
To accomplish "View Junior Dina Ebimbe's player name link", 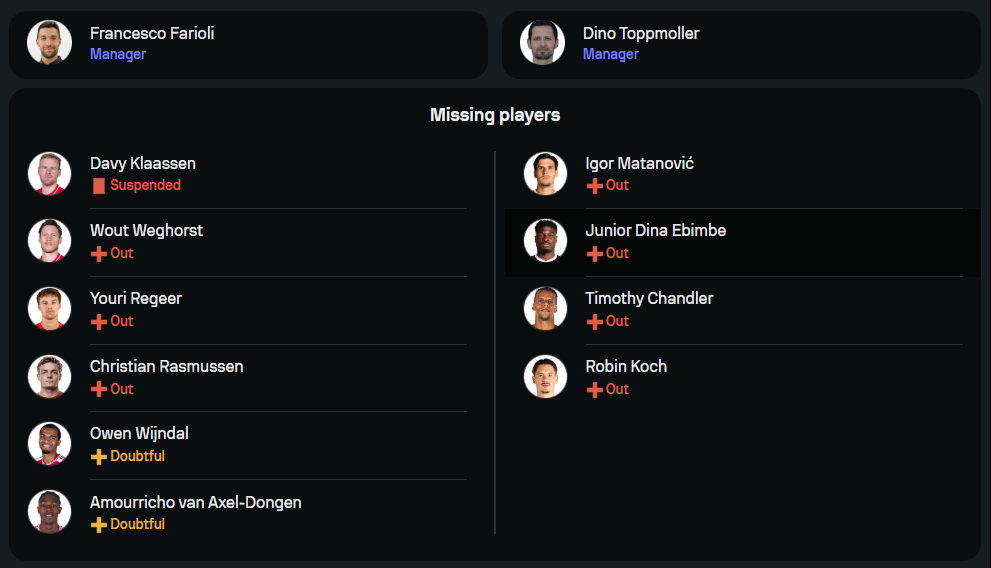I will tap(655, 230).
